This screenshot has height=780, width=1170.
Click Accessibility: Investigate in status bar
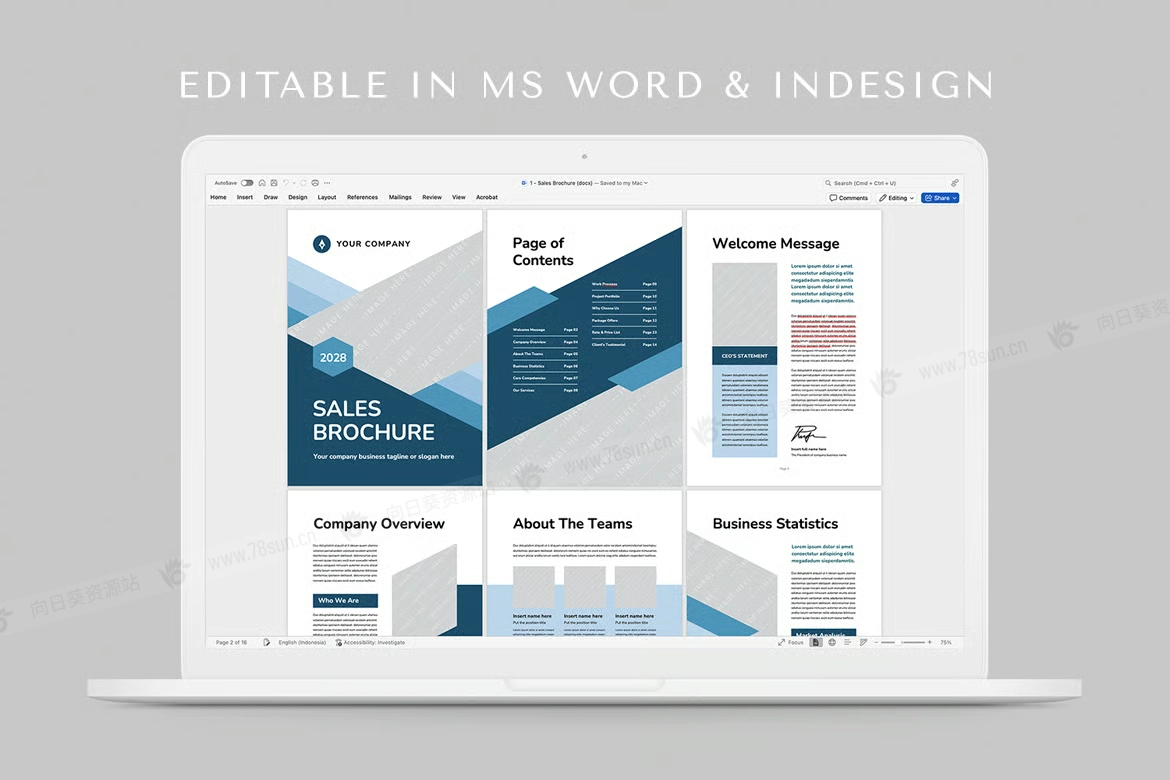point(370,642)
